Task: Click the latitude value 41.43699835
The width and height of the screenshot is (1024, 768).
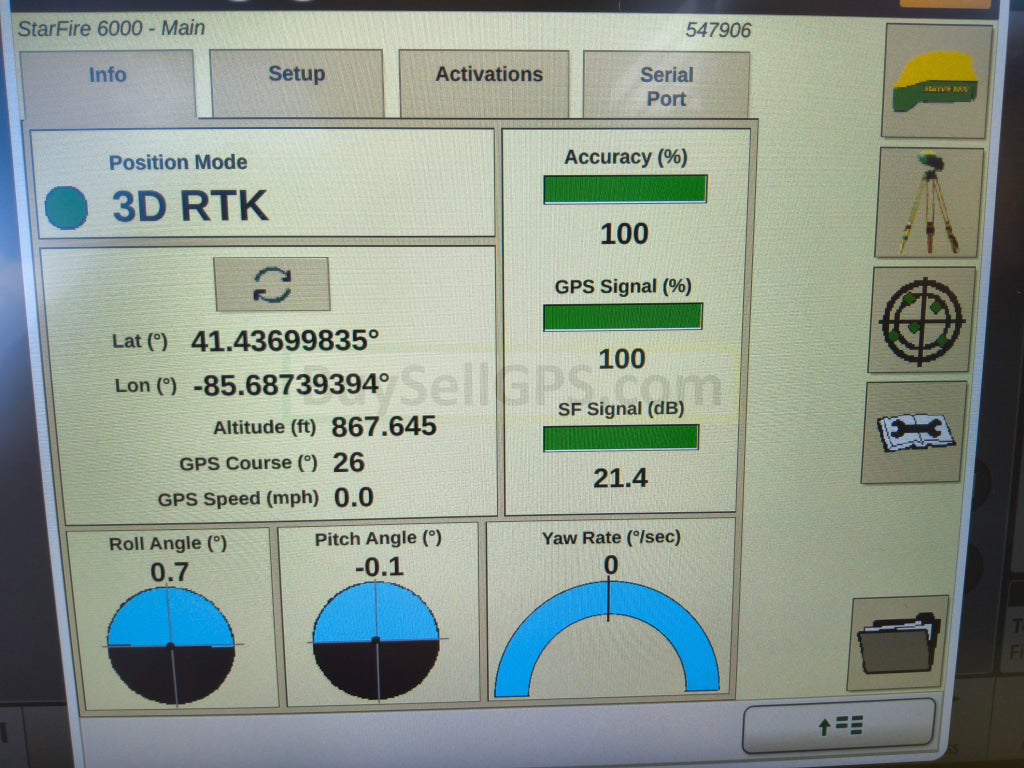Action: pos(284,341)
